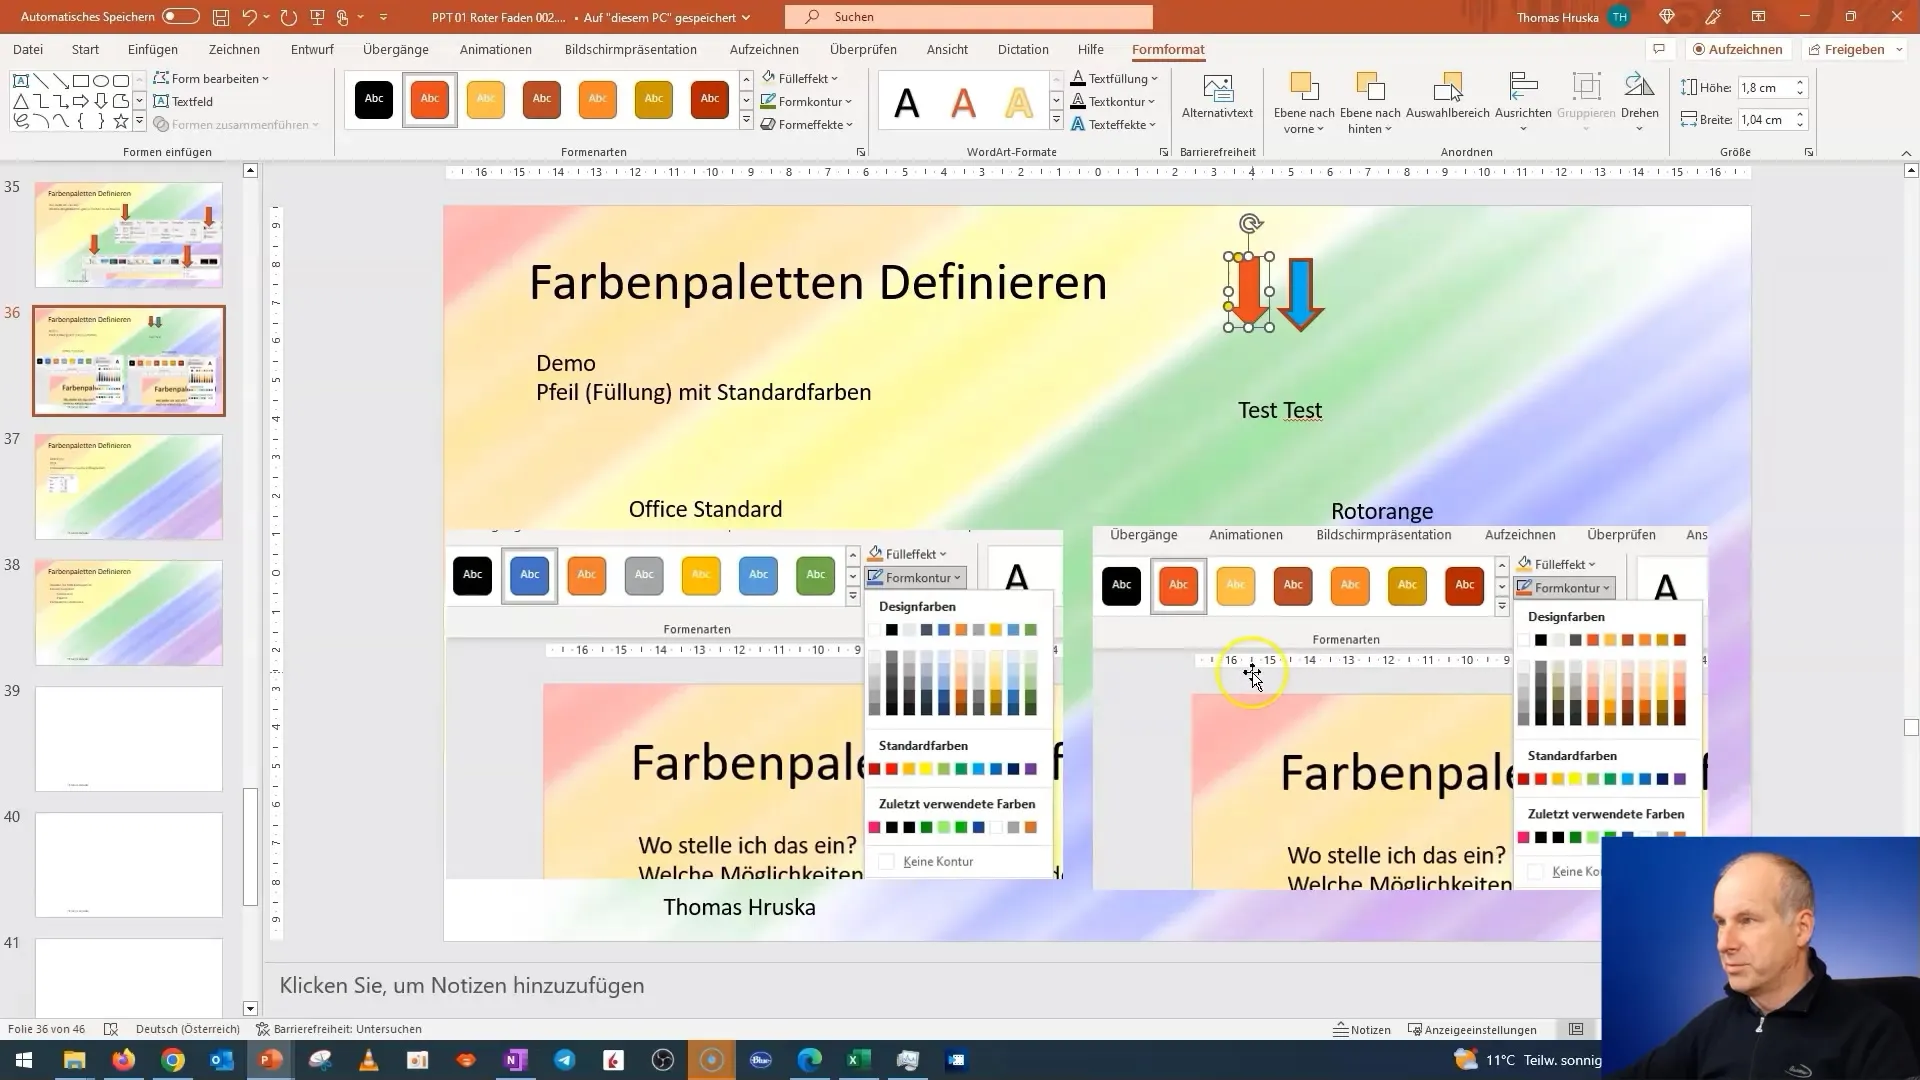Image resolution: width=1920 pixels, height=1080 pixels.
Task: Click the Suchen search box
Action: [x=968, y=17]
